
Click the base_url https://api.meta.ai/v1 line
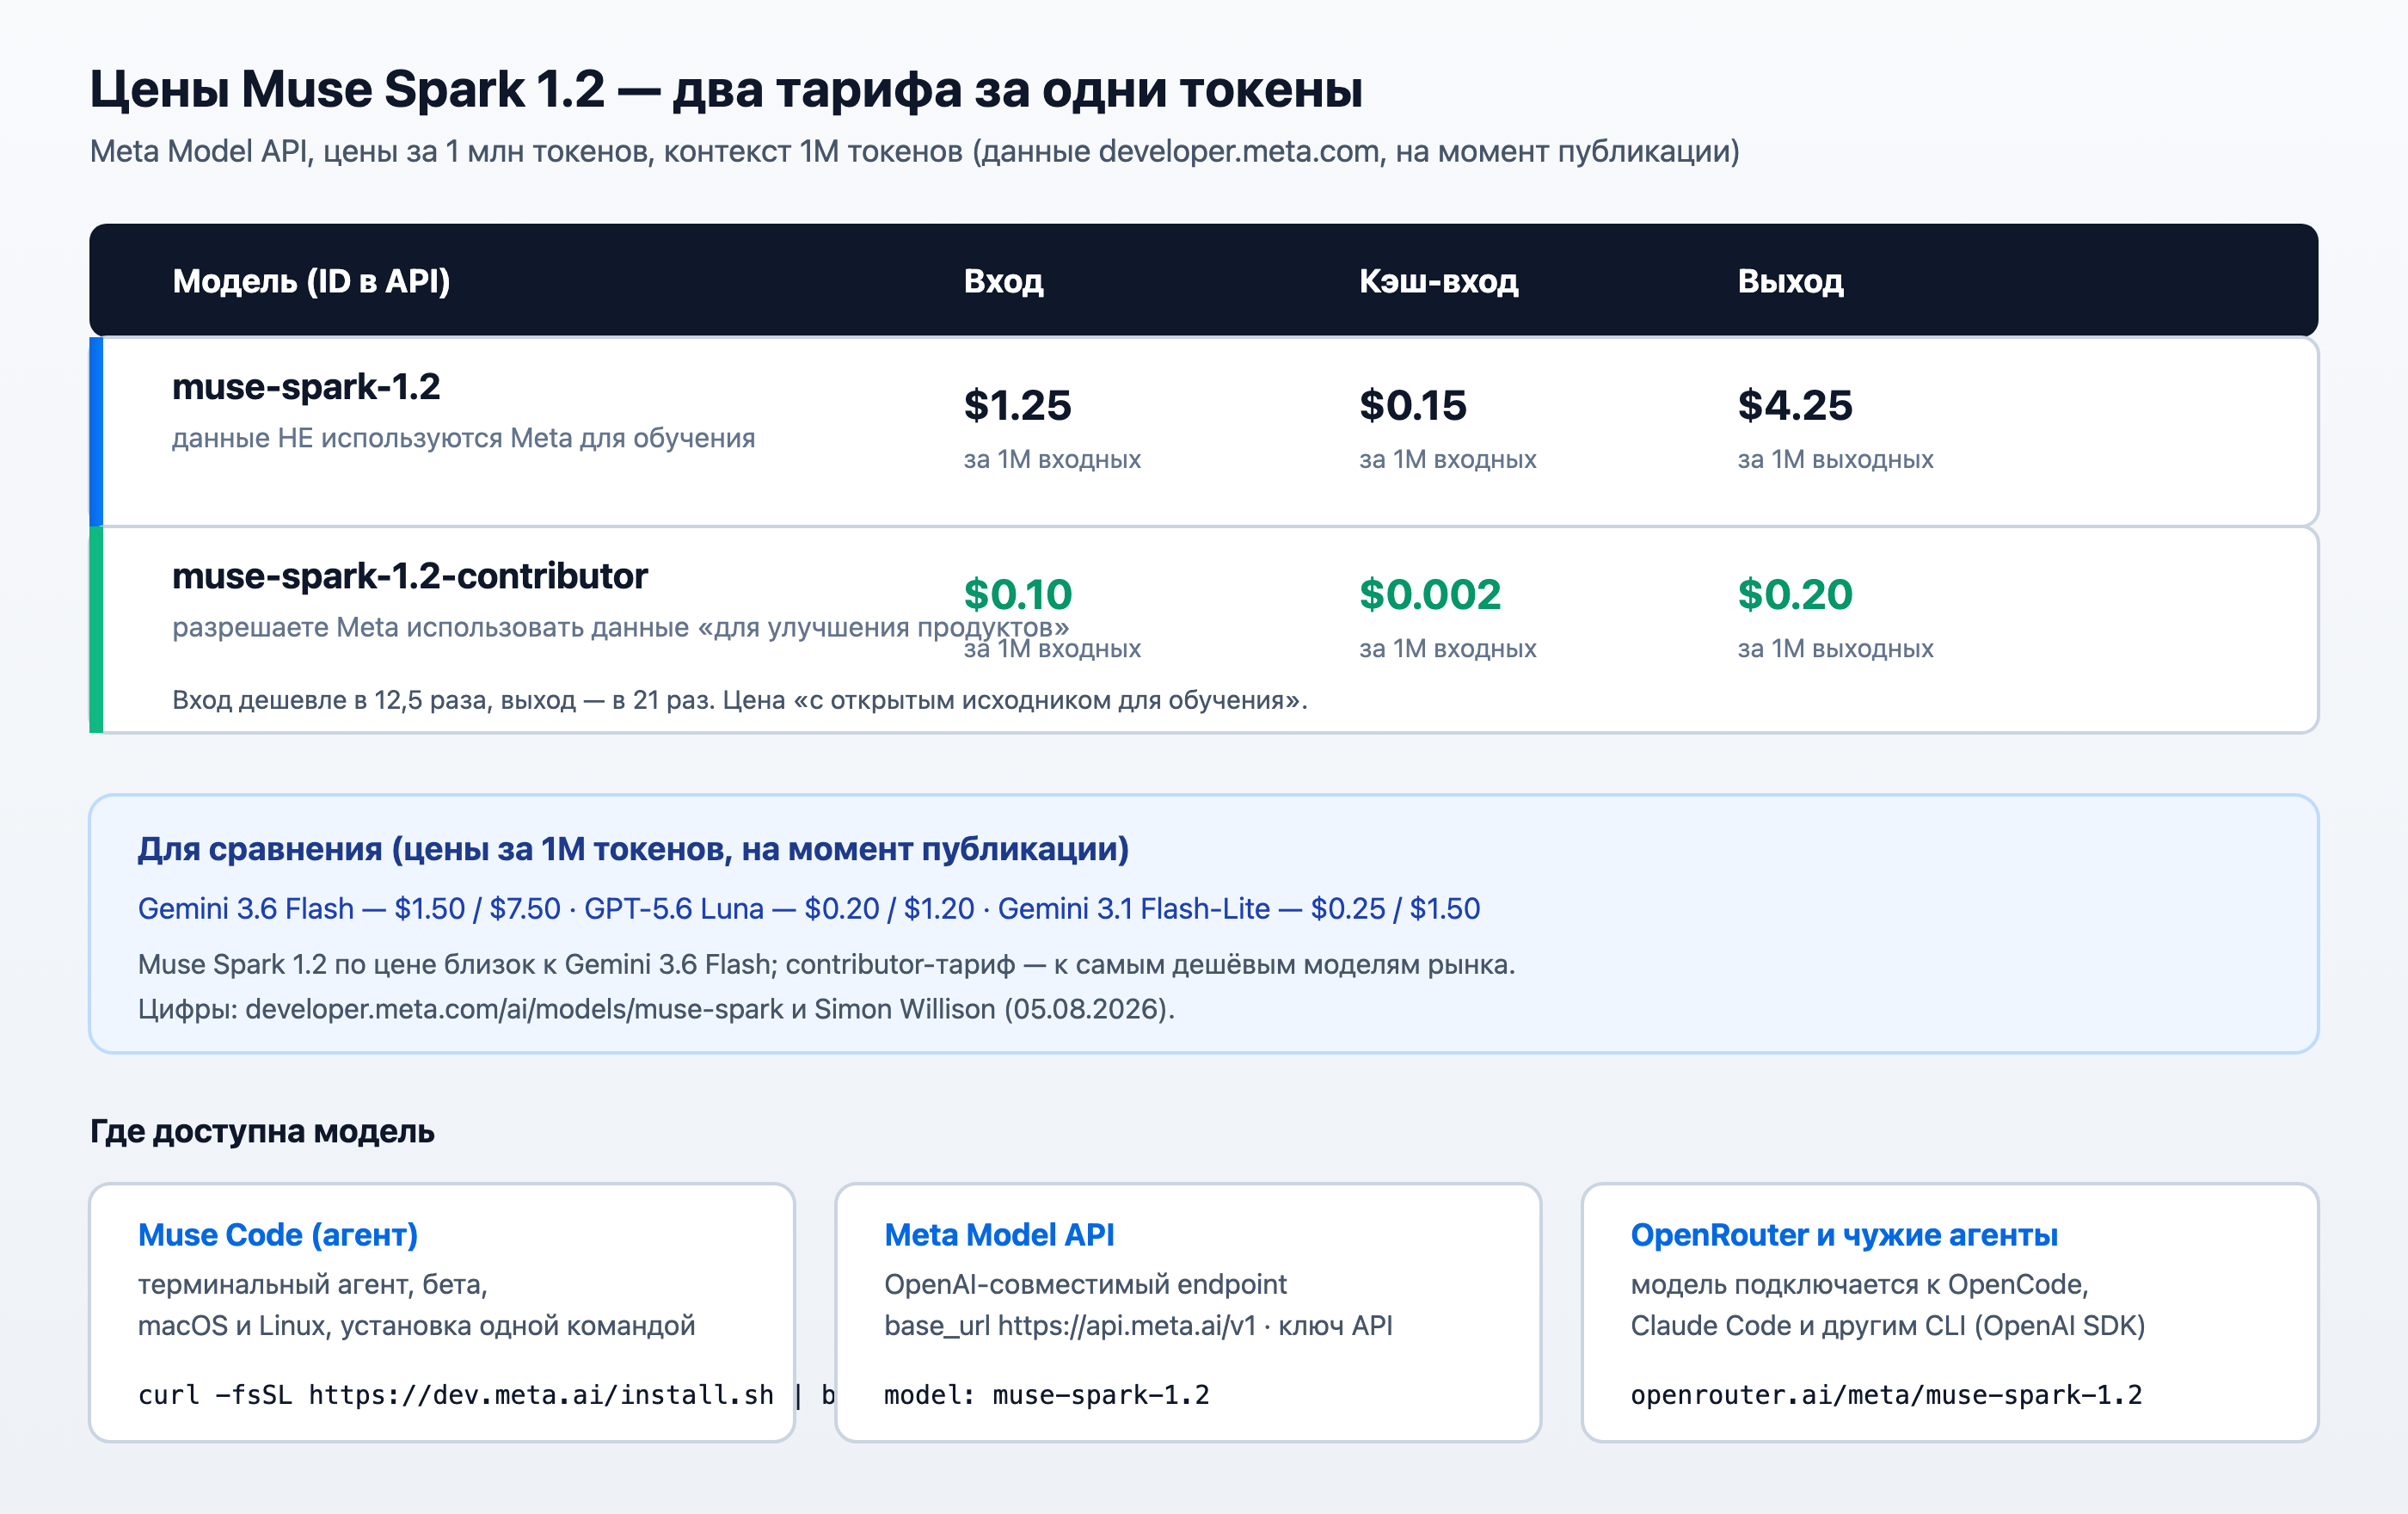[1138, 1326]
